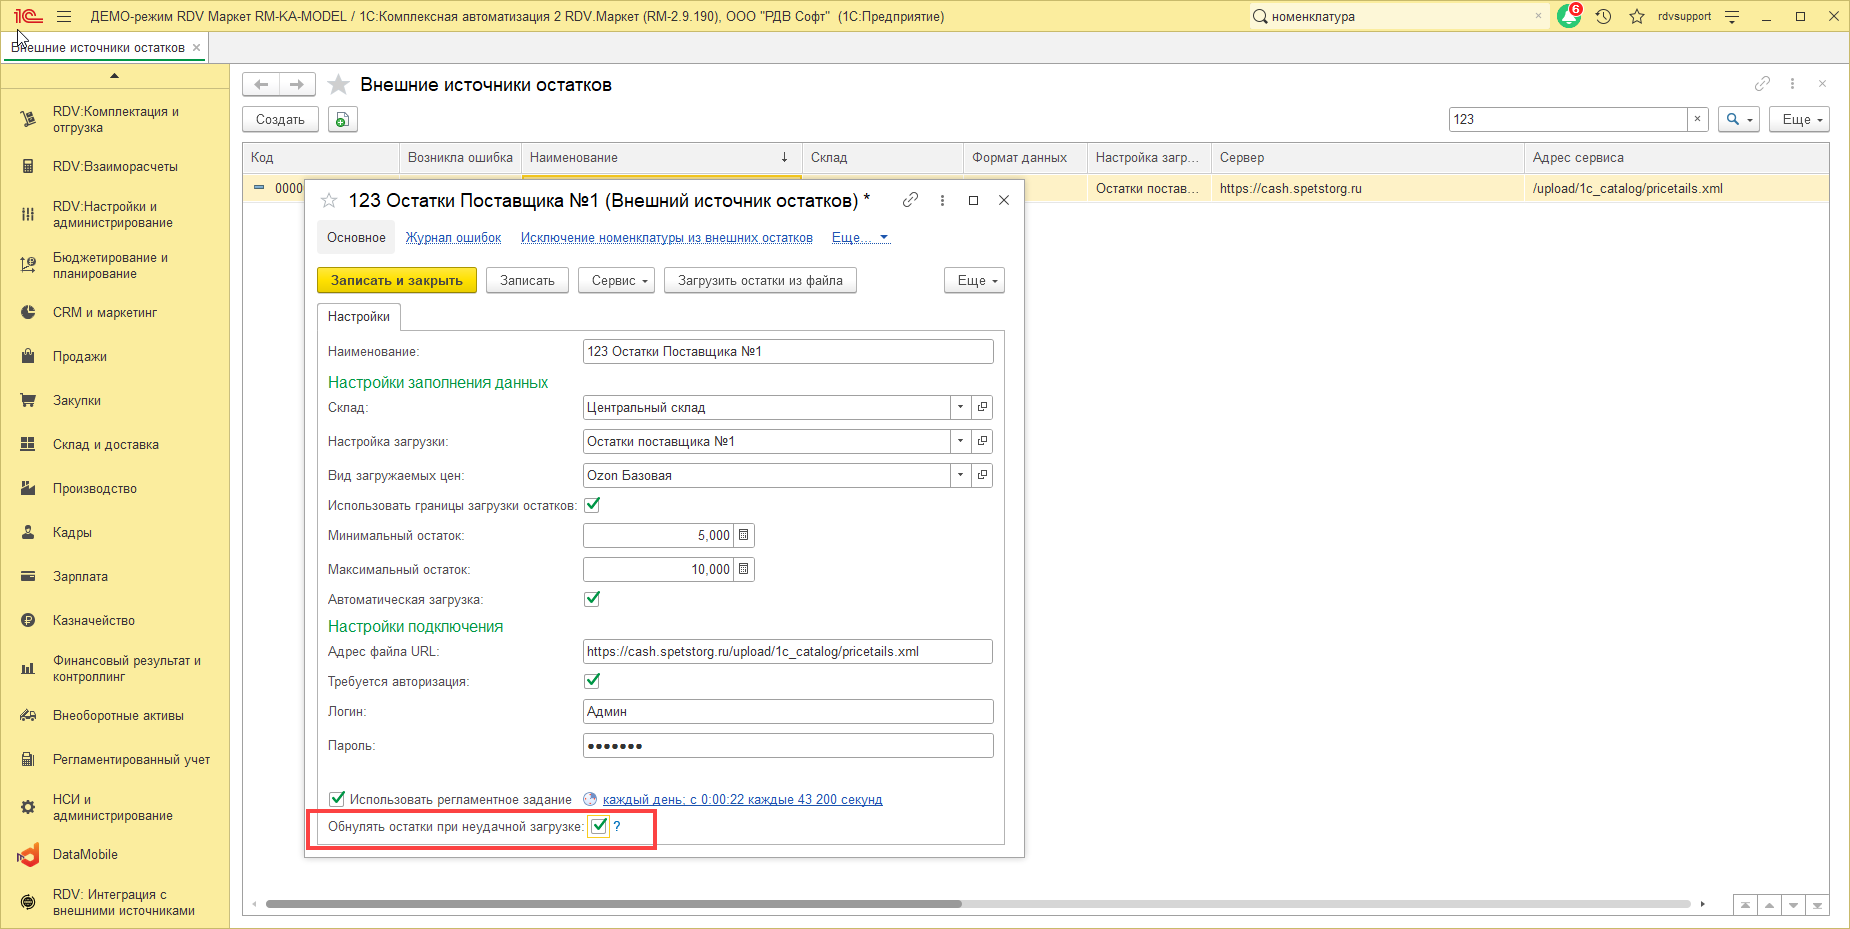The height and width of the screenshot is (929, 1850).
Task: Expand the Сервис dropdown button
Action: point(616,281)
